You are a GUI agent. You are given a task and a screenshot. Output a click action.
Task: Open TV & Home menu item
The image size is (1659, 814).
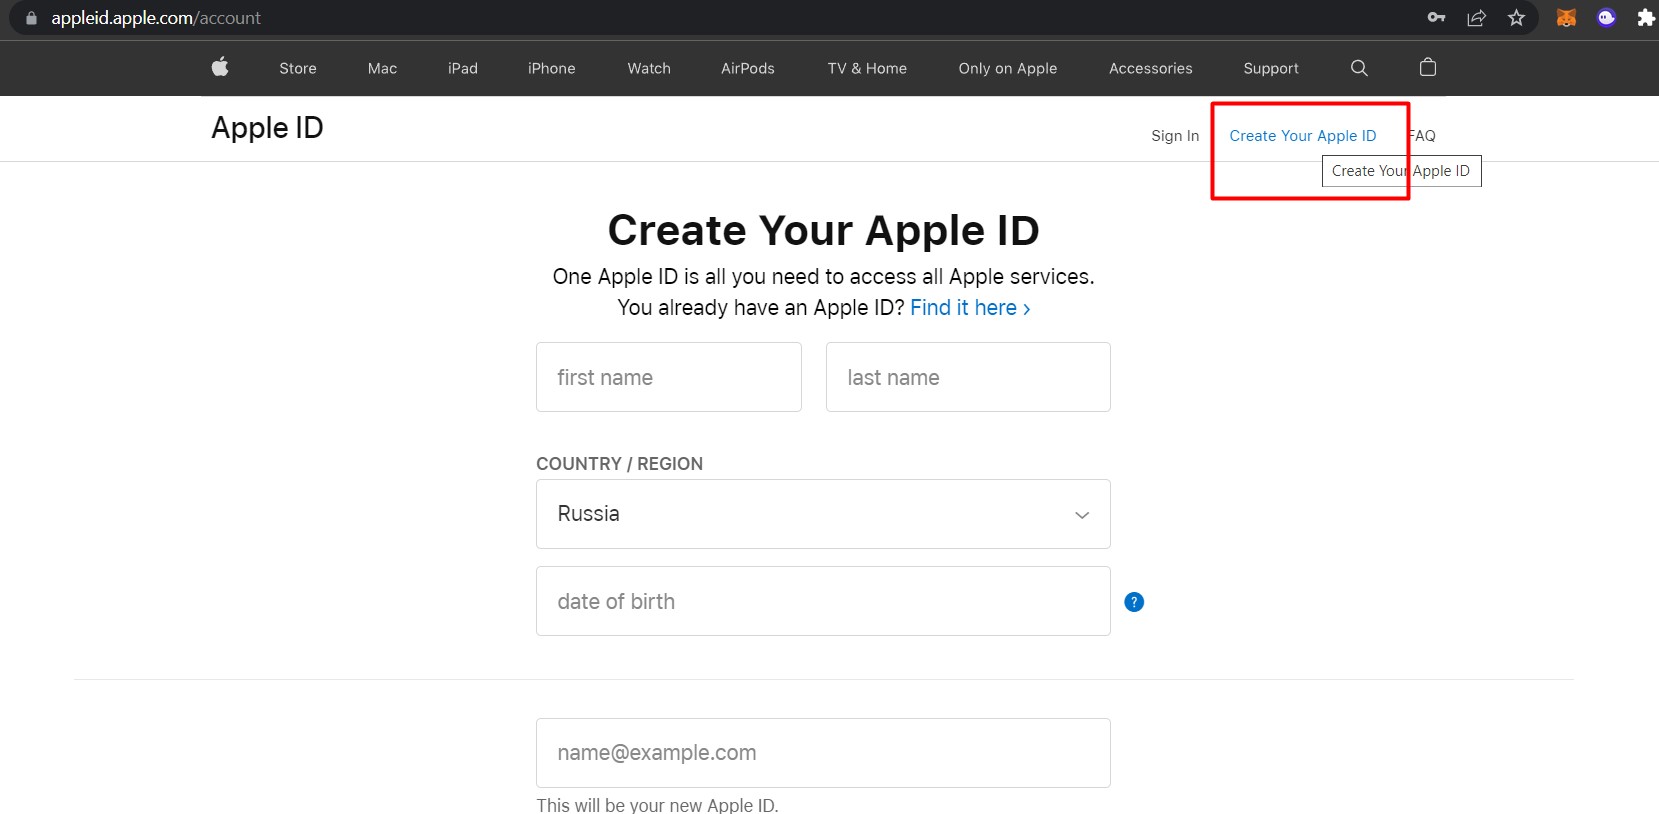[867, 68]
